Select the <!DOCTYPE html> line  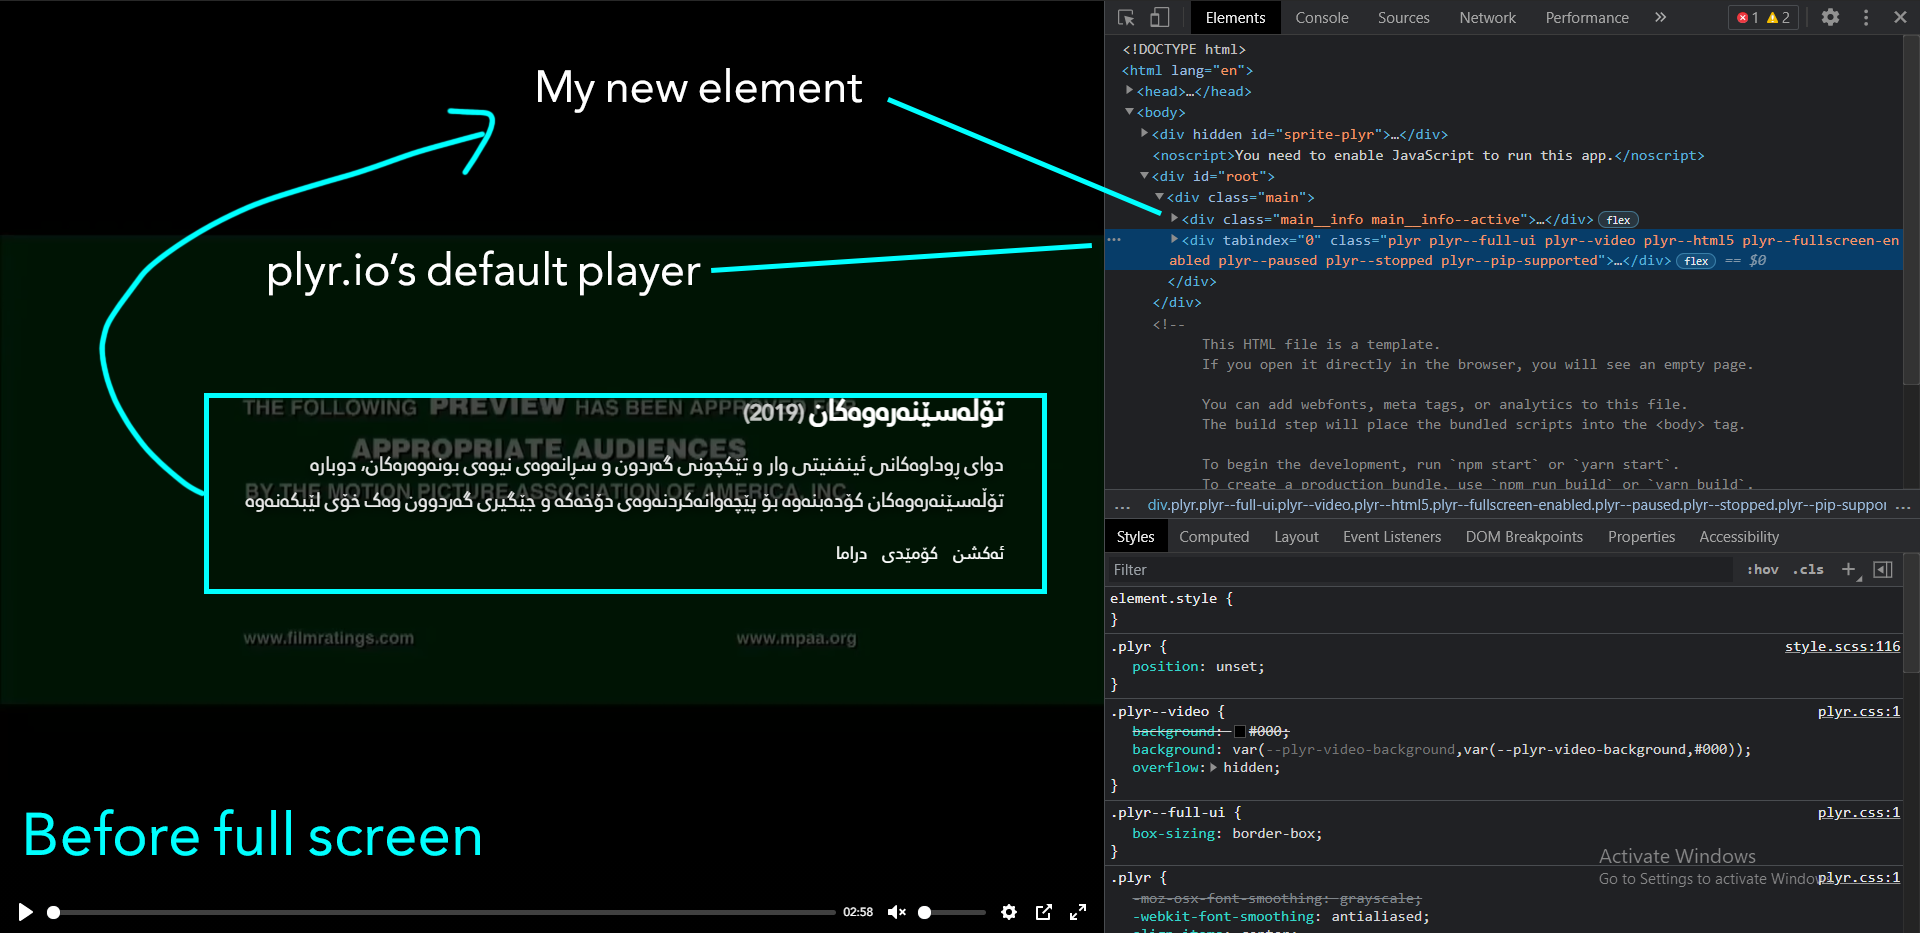(x=1184, y=49)
